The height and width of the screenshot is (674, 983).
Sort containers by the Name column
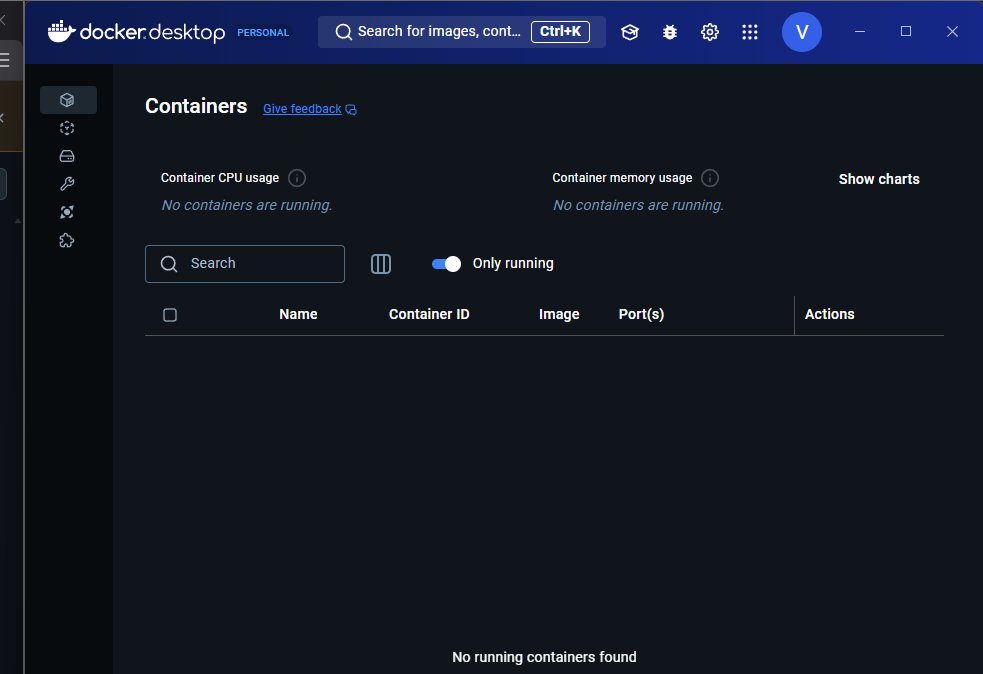tap(298, 314)
